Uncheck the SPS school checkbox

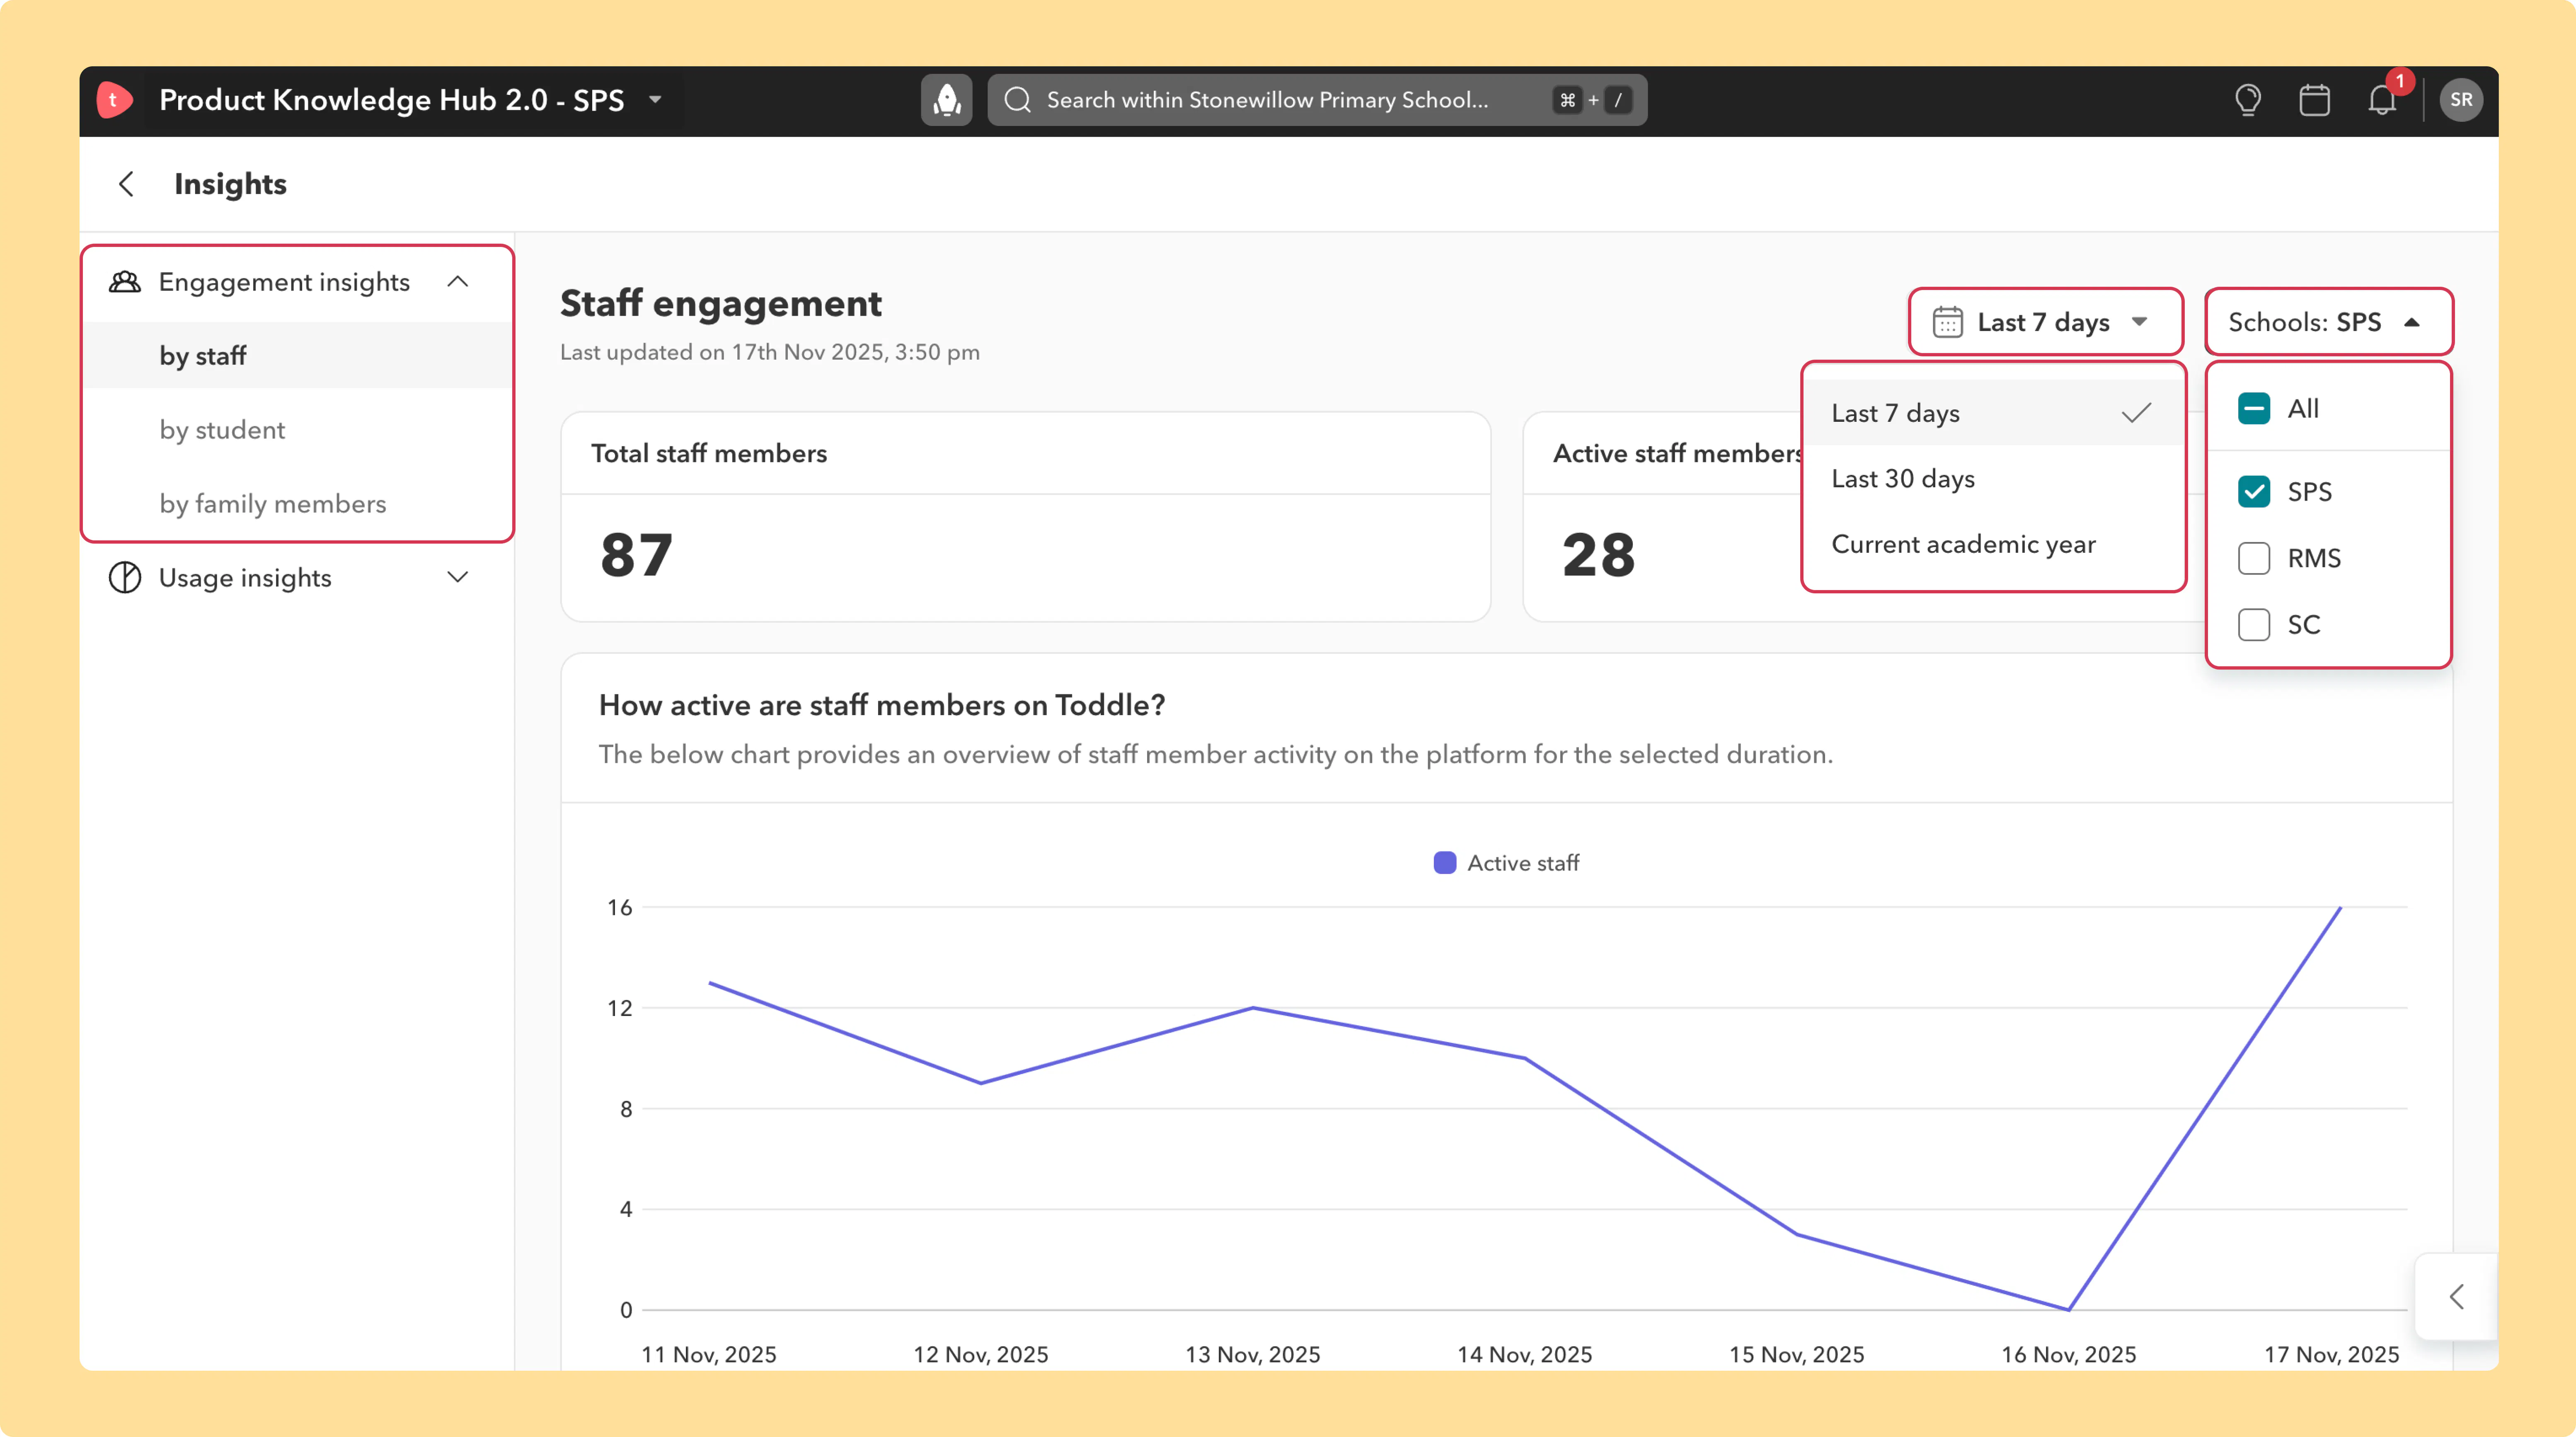[x=2254, y=492]
